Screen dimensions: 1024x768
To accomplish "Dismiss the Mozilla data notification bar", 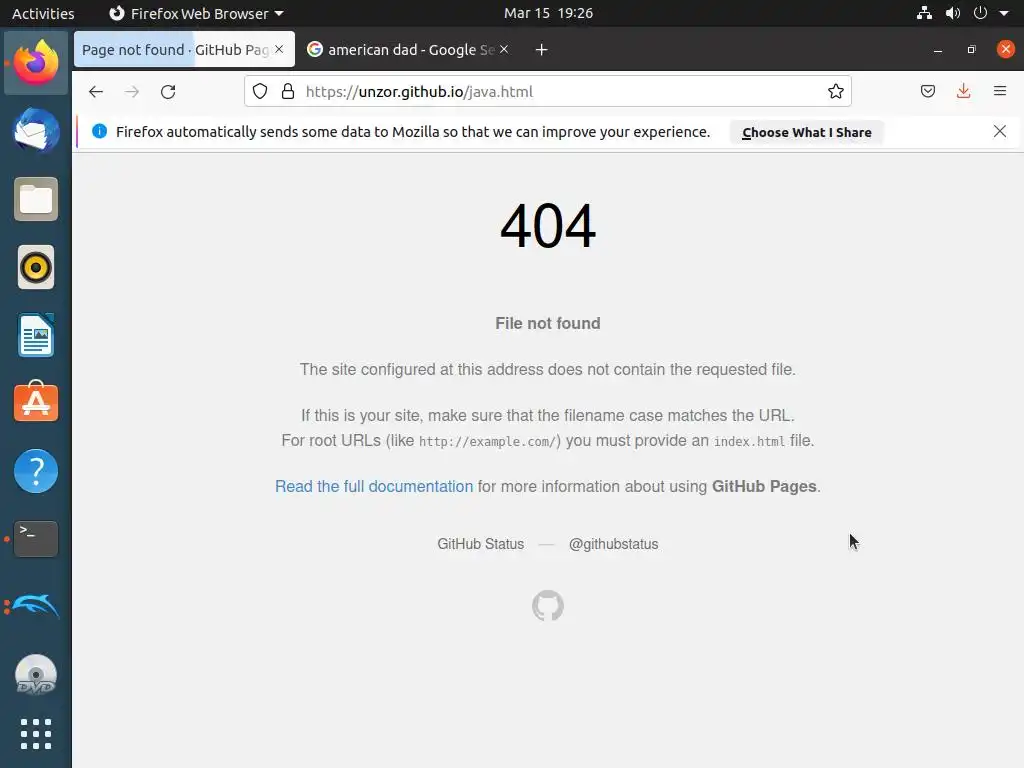I will [x=1000, y=131].
